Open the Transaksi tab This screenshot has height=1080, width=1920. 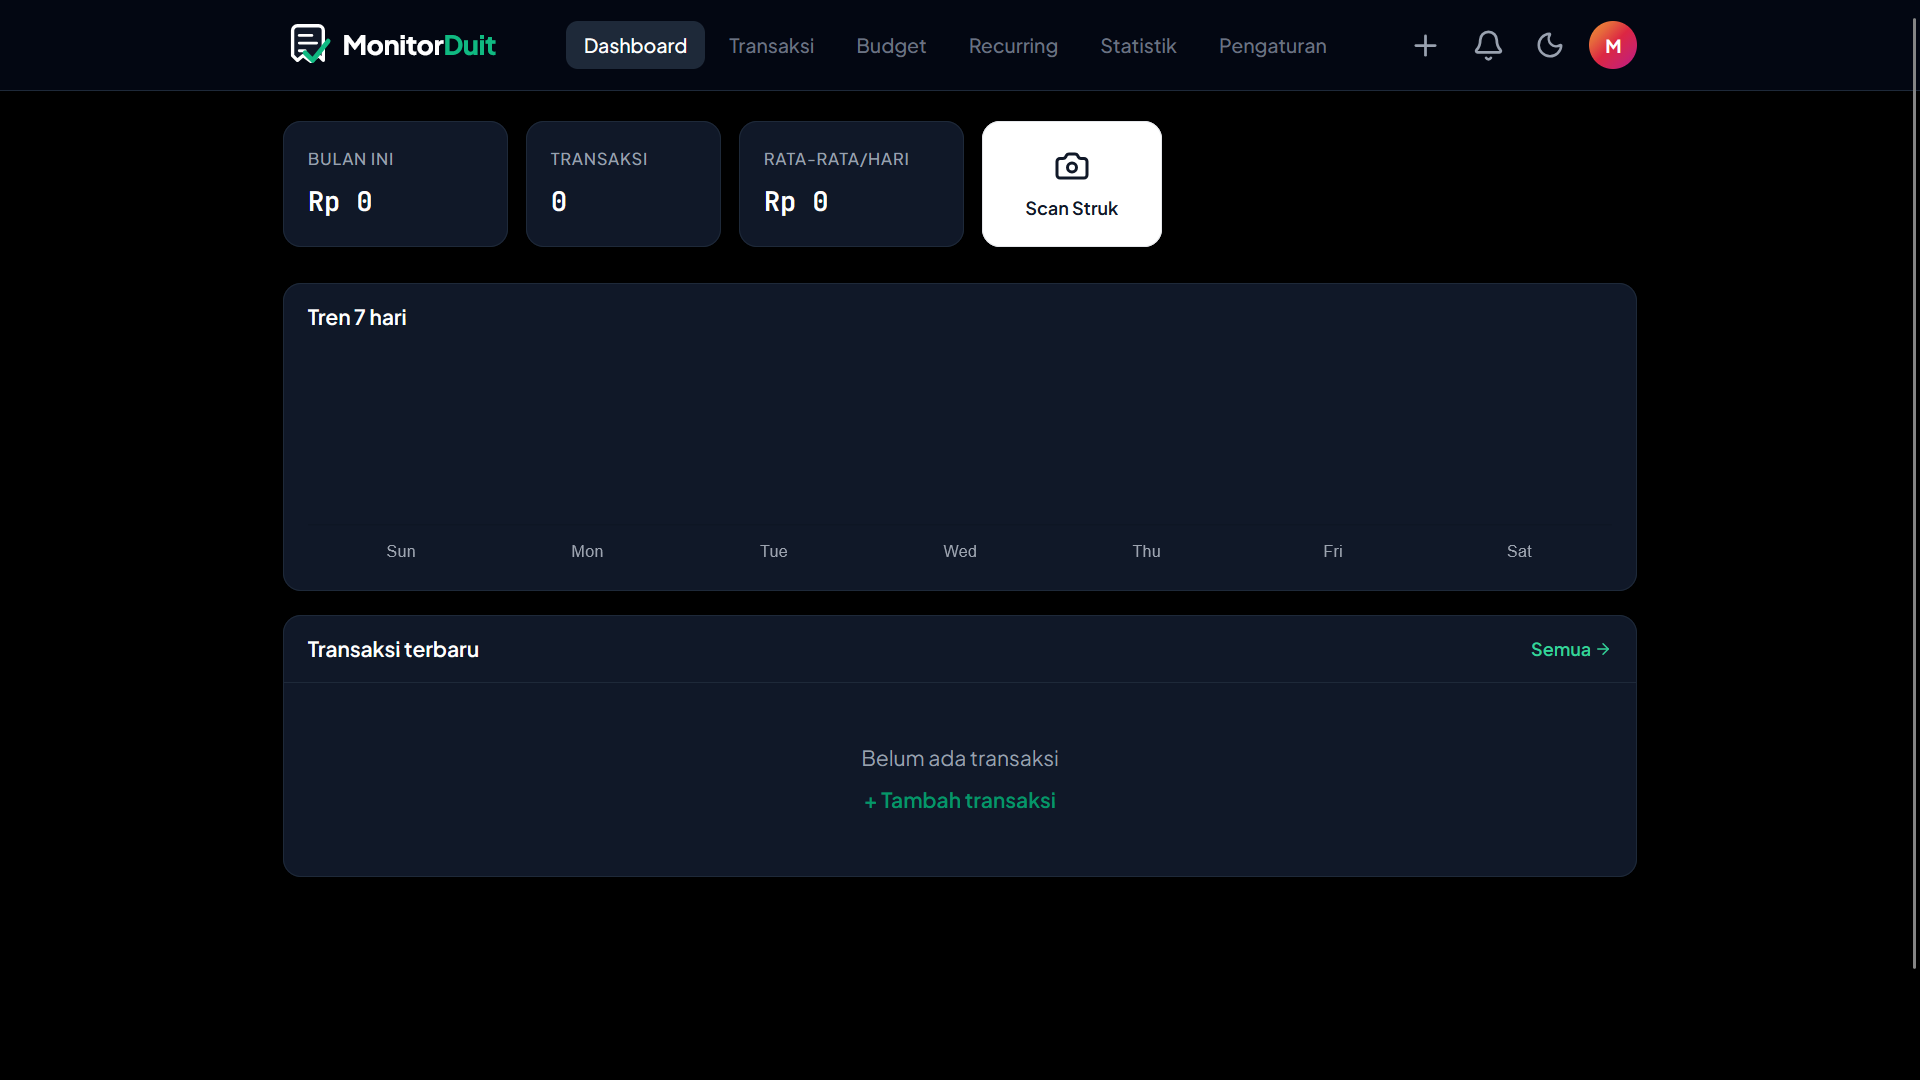tap(771, 45)
